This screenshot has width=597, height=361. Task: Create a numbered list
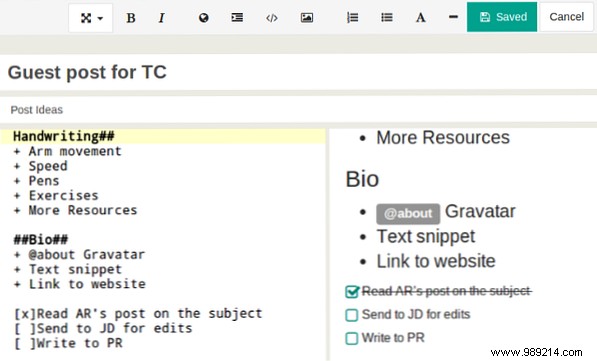click(x=353, y=18)
